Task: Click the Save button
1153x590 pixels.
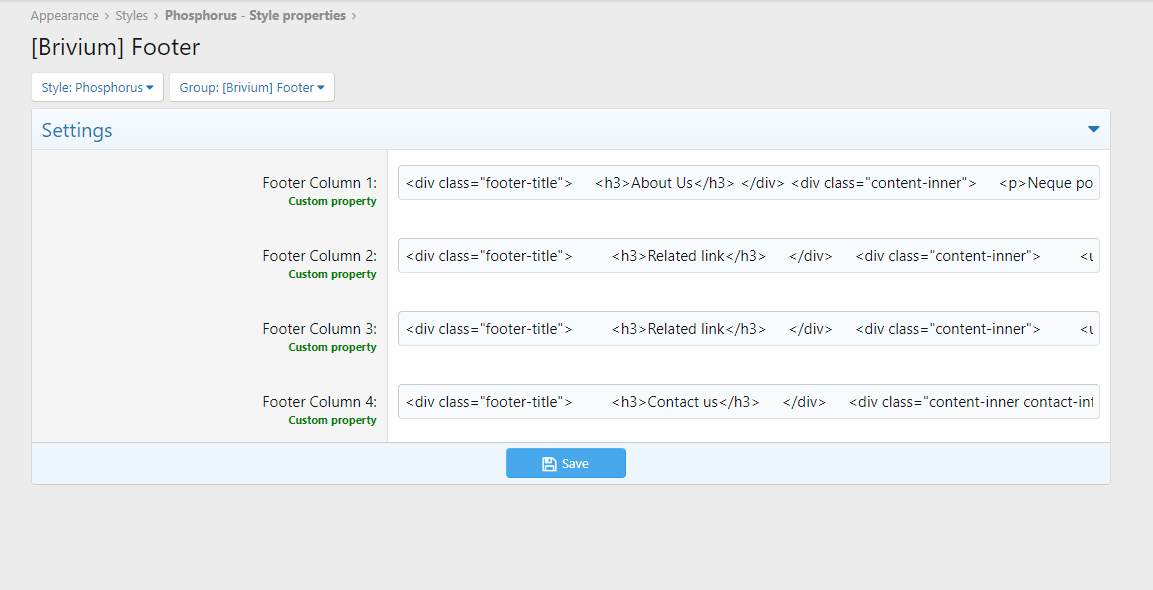Action: click(566, 463)
